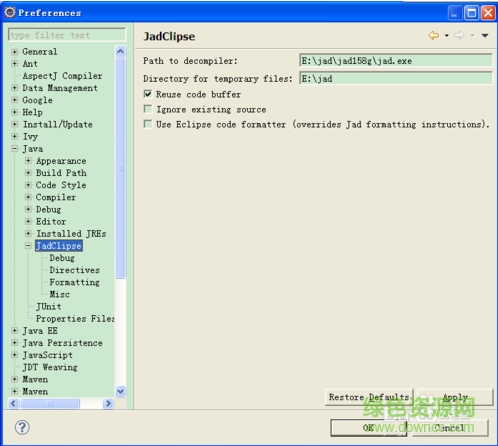Click the horizontal scroll right arrow
Image resolution: width=498 pixels, height=446 pixels.
click(x=108, y=403)
